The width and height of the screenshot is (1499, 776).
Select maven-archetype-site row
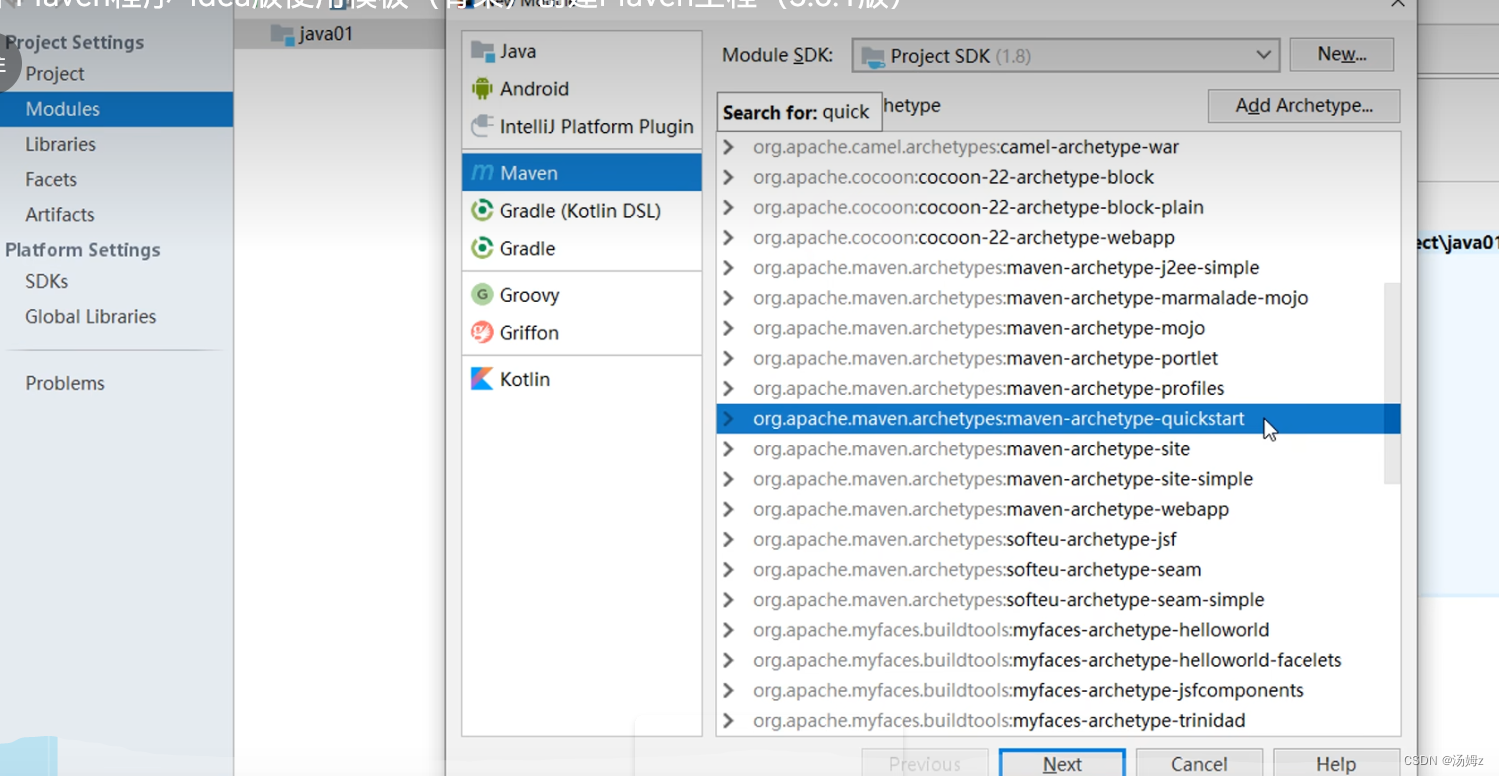pos(1058,449)
